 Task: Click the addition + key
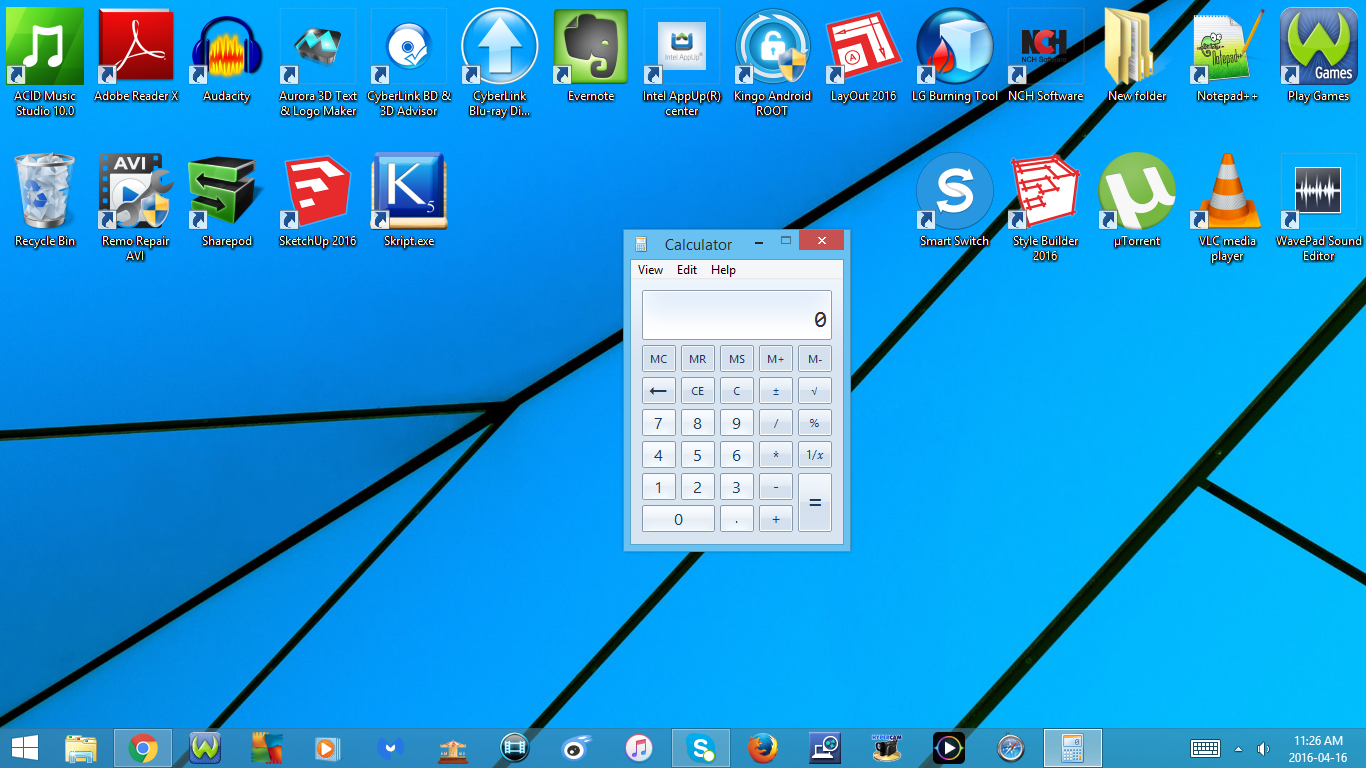pos(776,519)
